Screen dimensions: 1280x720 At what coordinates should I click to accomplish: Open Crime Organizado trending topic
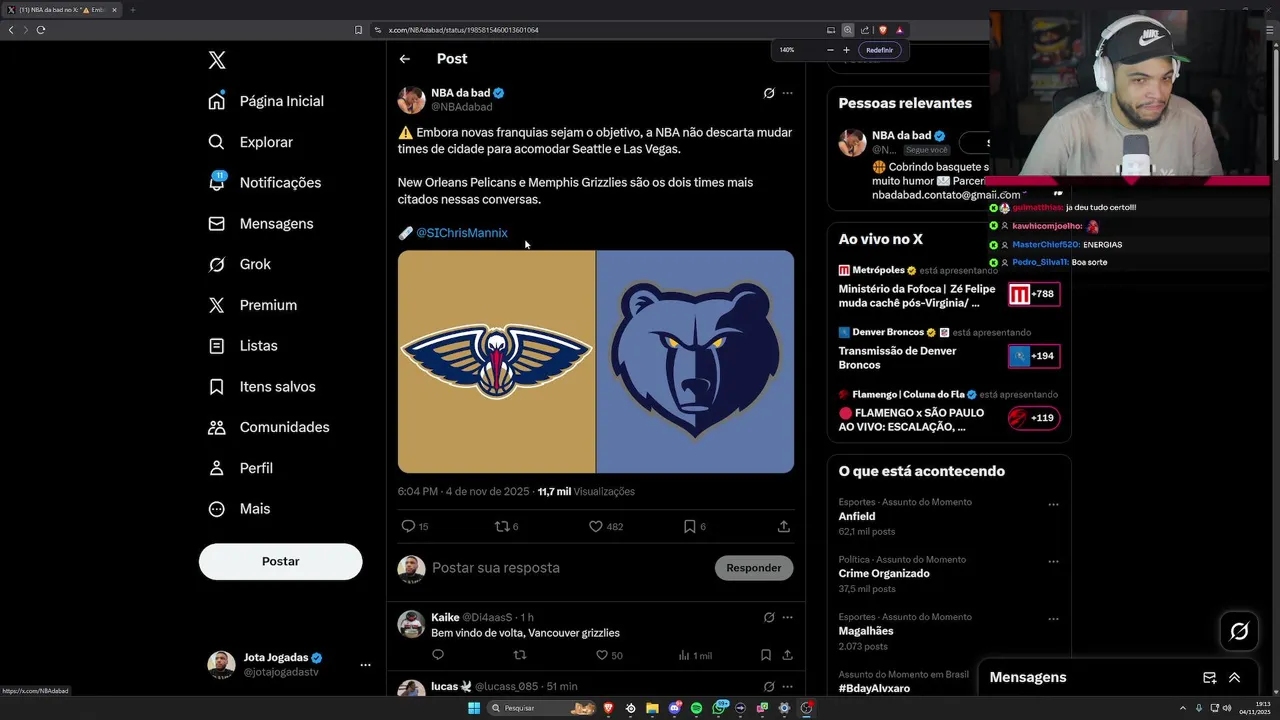[884, 574]
